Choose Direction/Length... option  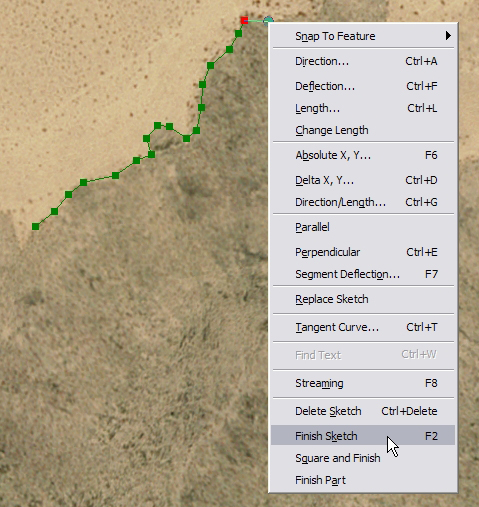click(363, 202)
